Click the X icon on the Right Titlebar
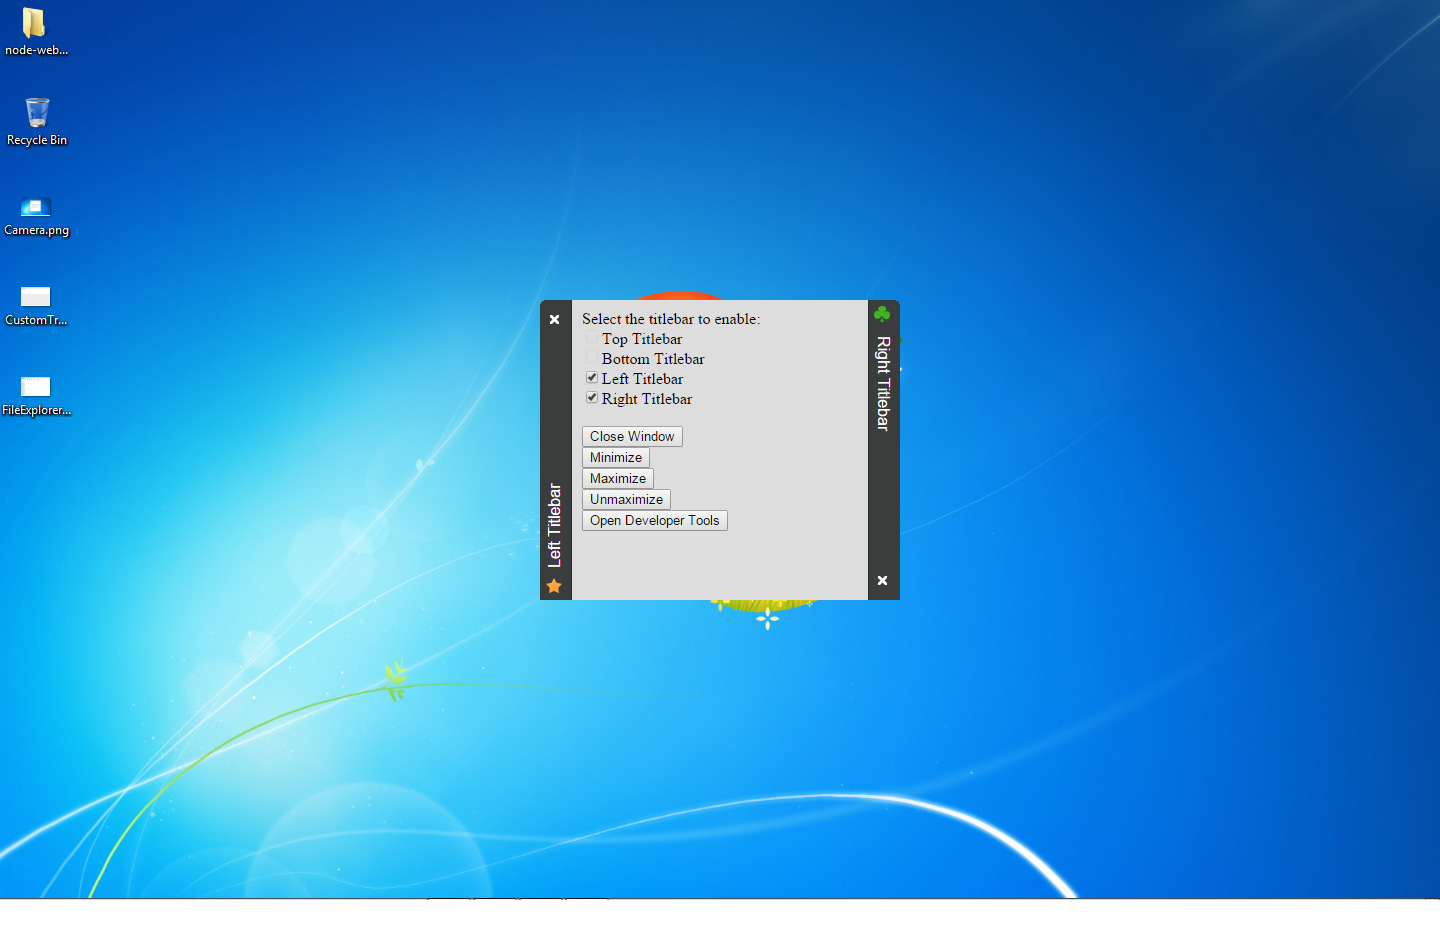This screenshot has width=1440, height=938. pos(882,580)
